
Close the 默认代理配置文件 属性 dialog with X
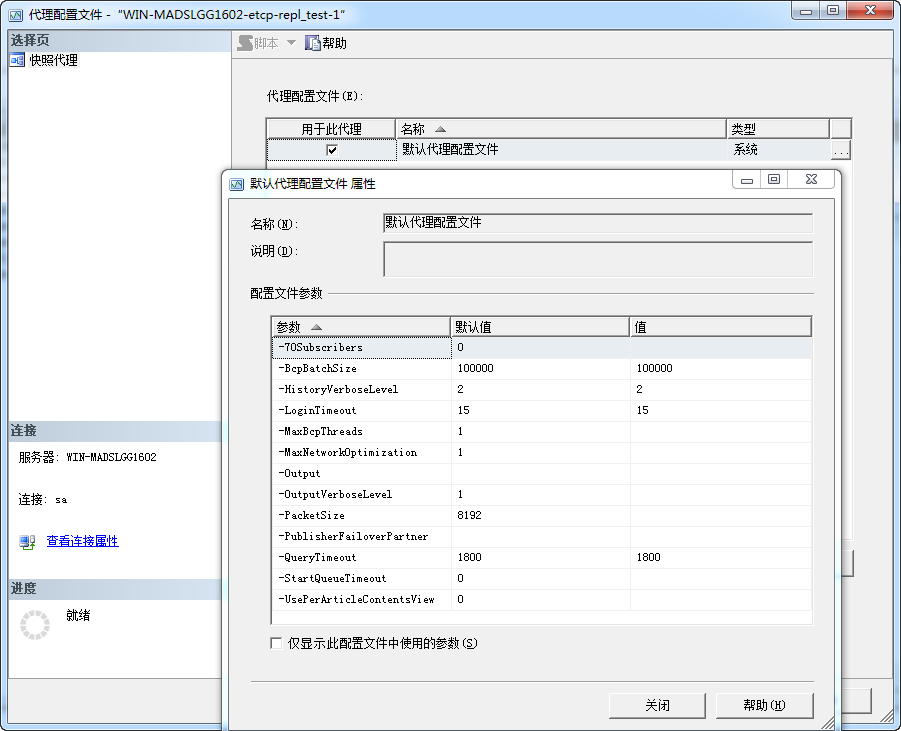click(x=811, y=179)
